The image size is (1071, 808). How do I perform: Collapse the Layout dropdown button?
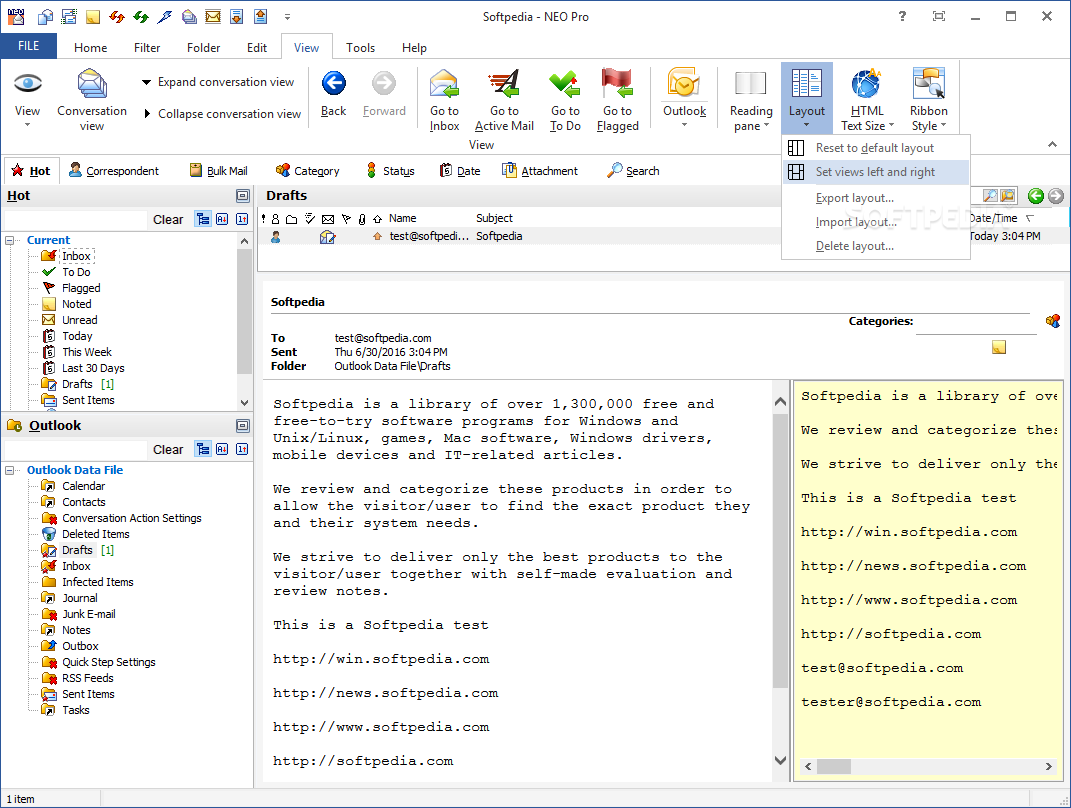pyautogui.click(x=807, y=98)
